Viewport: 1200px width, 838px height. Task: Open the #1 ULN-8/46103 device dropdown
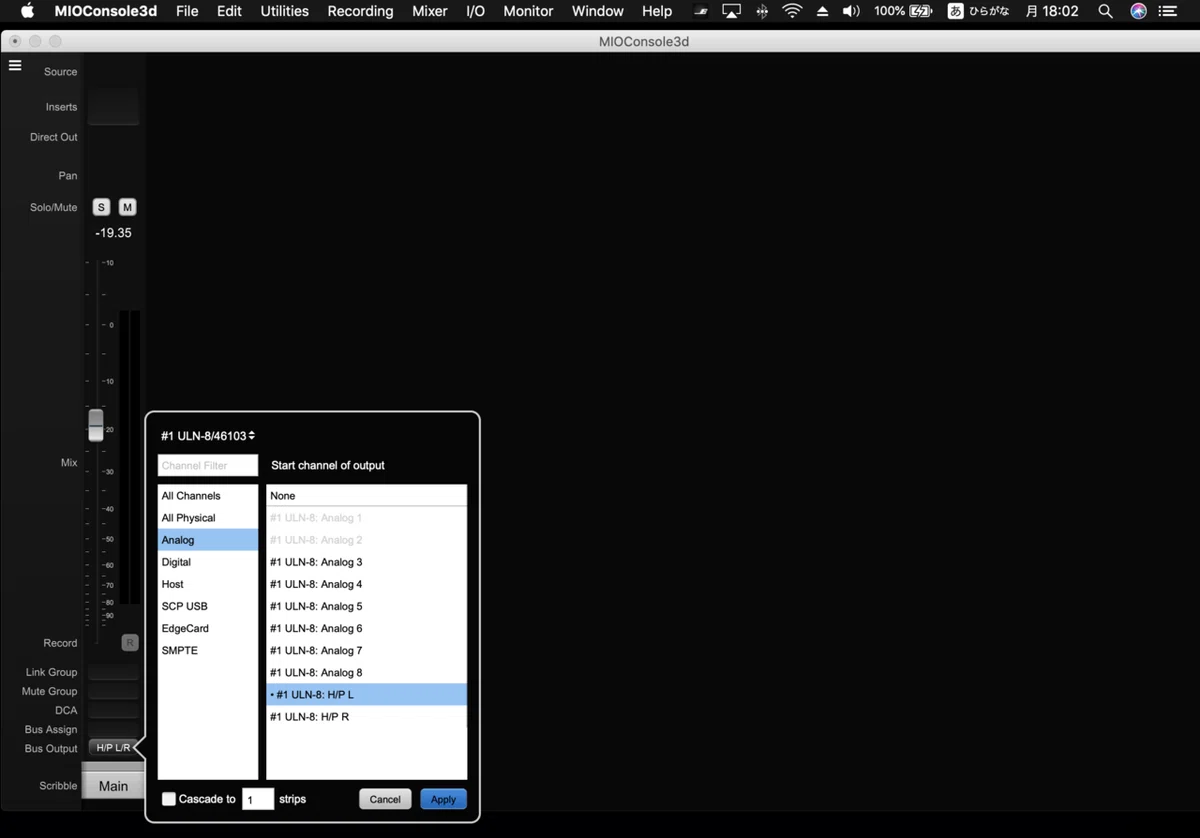tap(208, 436)
